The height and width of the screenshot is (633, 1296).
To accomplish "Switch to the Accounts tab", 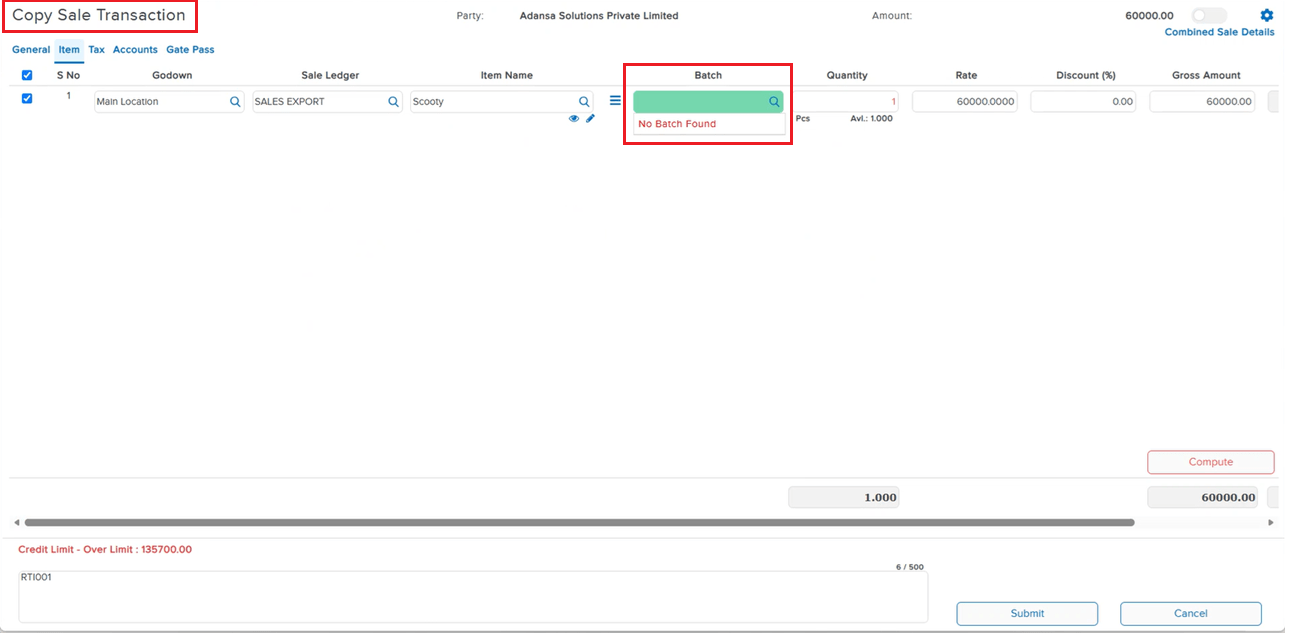I will (135, 49).
